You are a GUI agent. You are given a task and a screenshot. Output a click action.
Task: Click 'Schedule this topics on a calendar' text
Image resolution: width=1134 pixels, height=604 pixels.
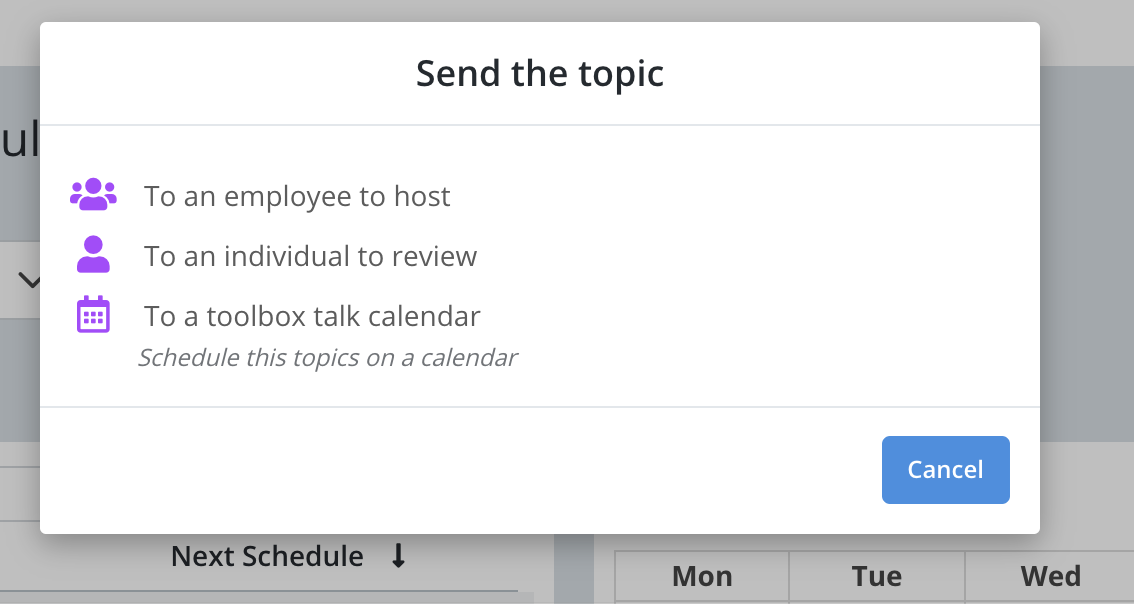click(328, 357)
